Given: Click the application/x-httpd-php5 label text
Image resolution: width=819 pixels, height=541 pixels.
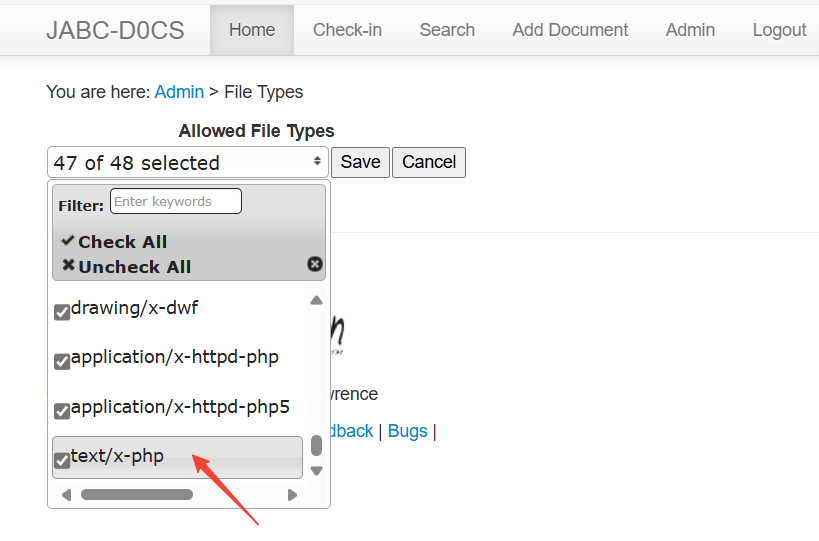Looking at the screenshot, I should [180, 407].
